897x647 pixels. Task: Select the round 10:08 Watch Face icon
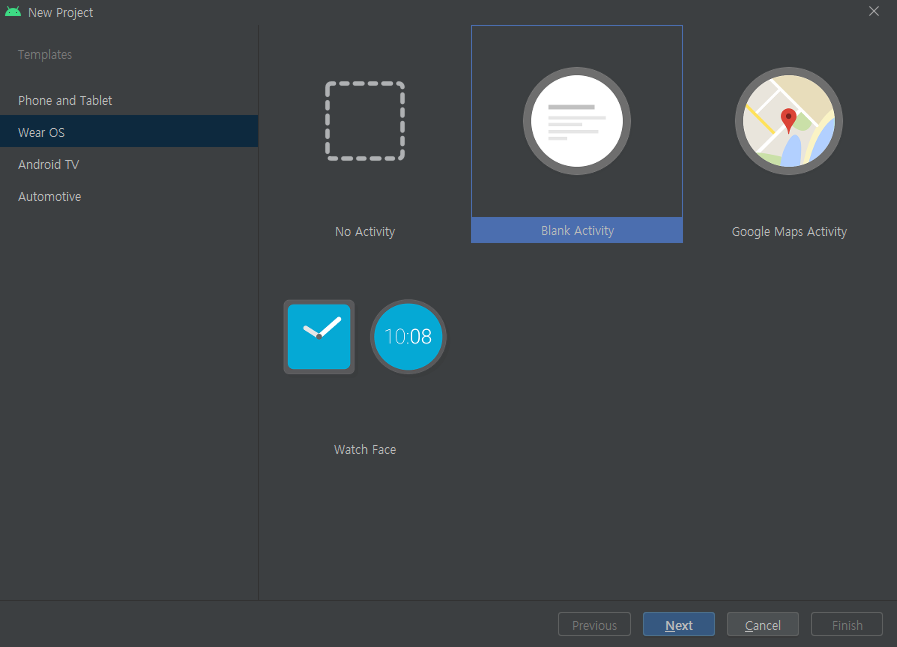tap(408, 336)
